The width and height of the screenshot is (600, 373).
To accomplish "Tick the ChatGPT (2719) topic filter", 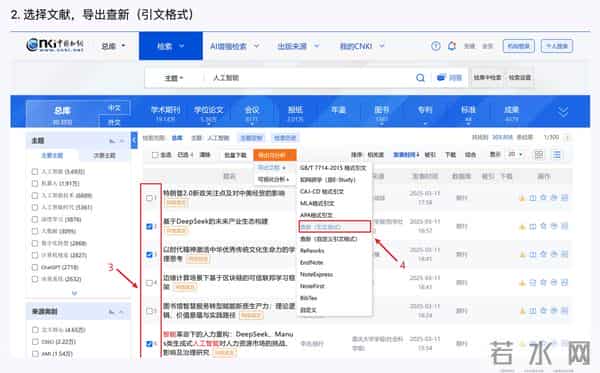I will [x=35, y=267].
